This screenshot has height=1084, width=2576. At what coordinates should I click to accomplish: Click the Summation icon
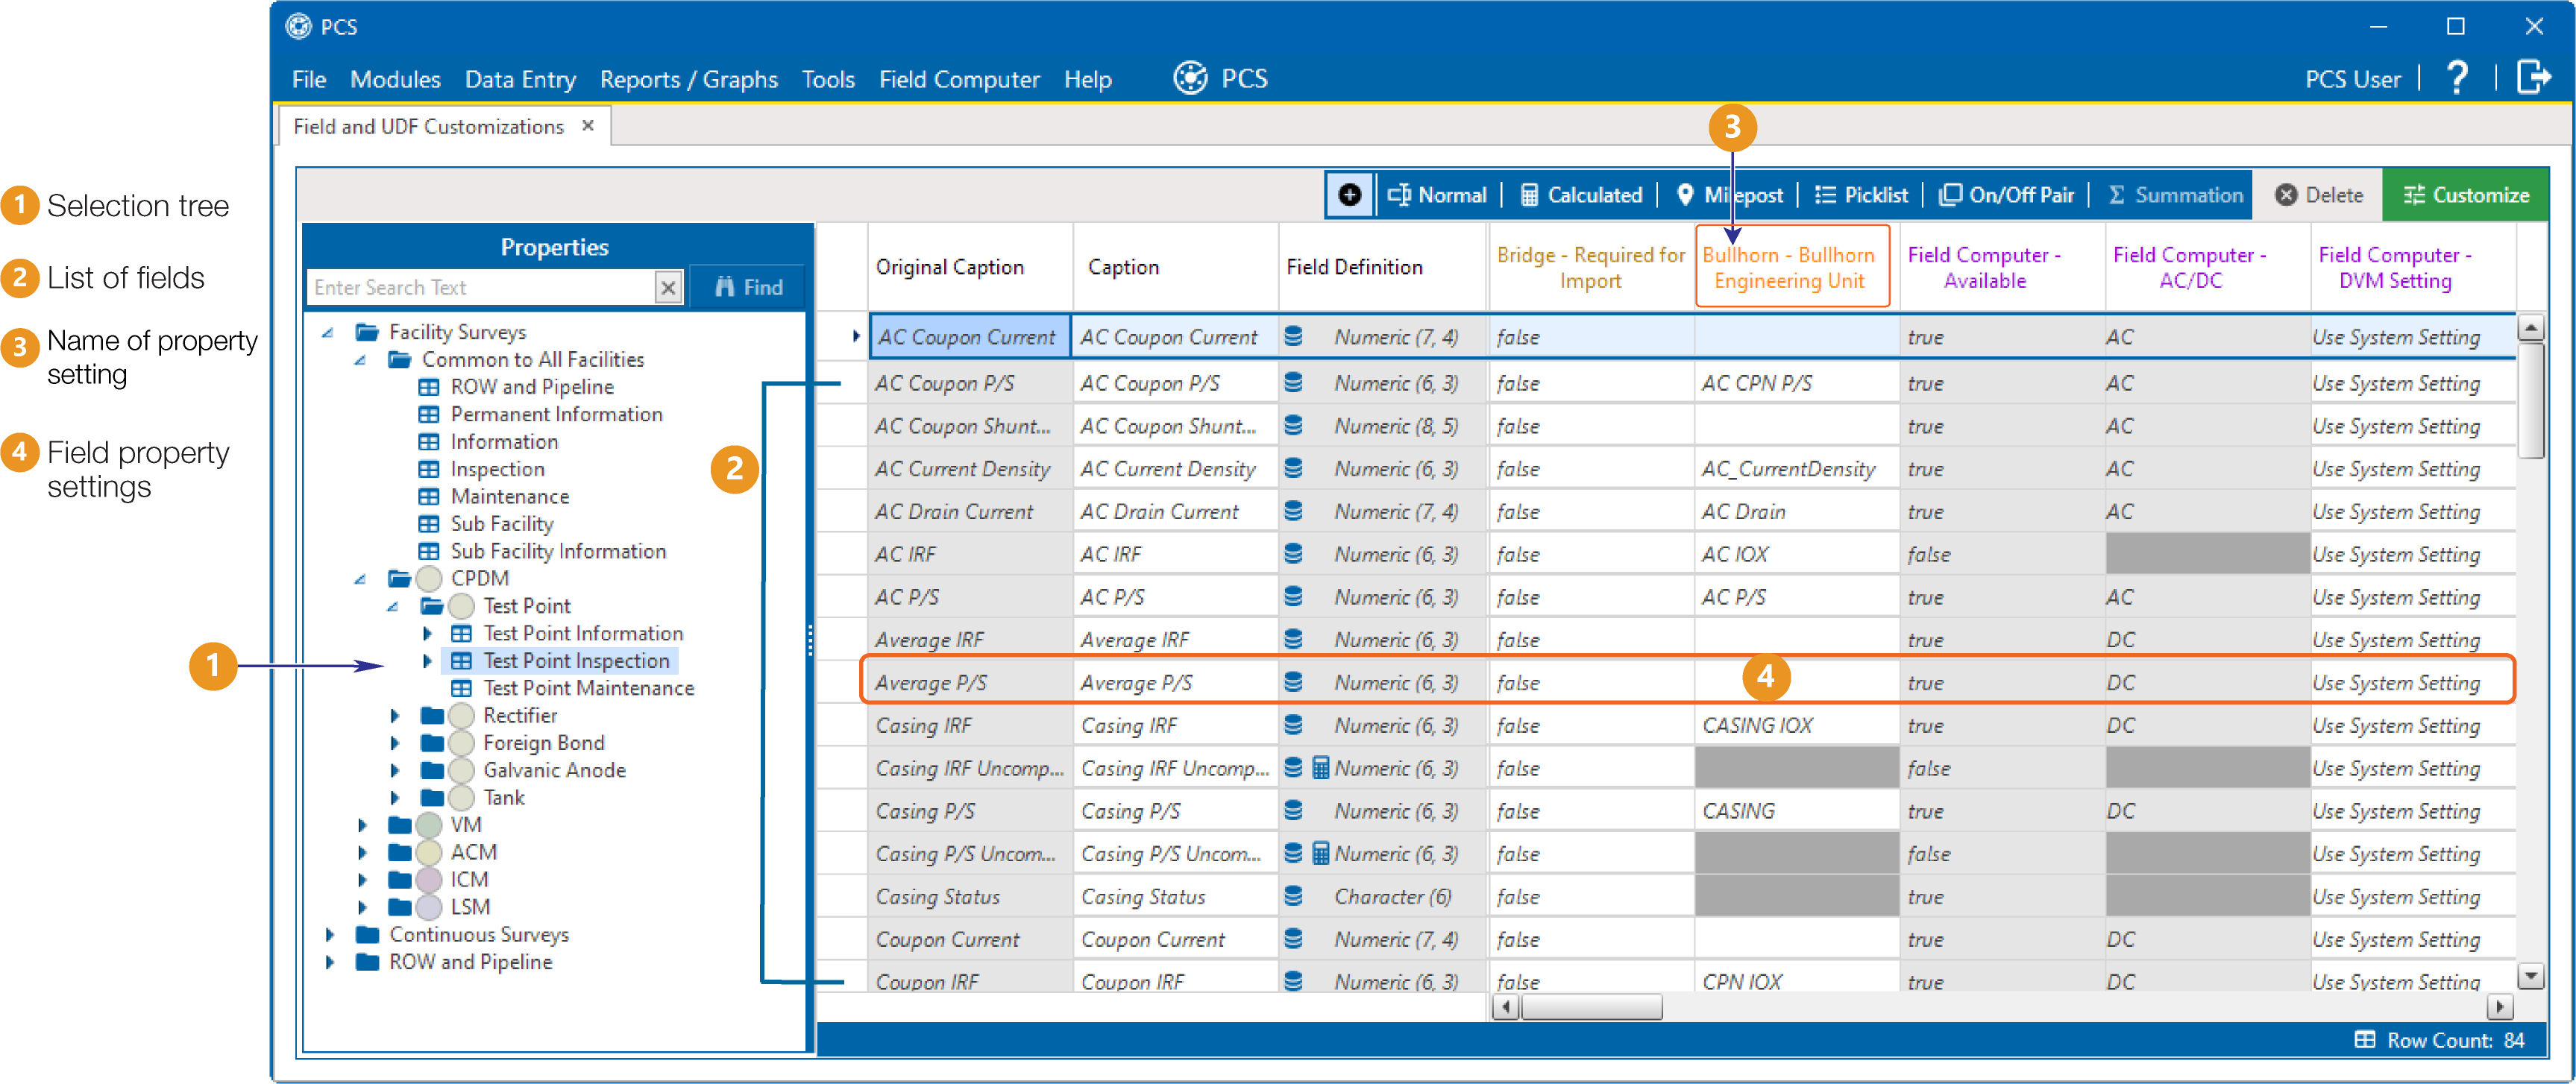[2173, 194]
